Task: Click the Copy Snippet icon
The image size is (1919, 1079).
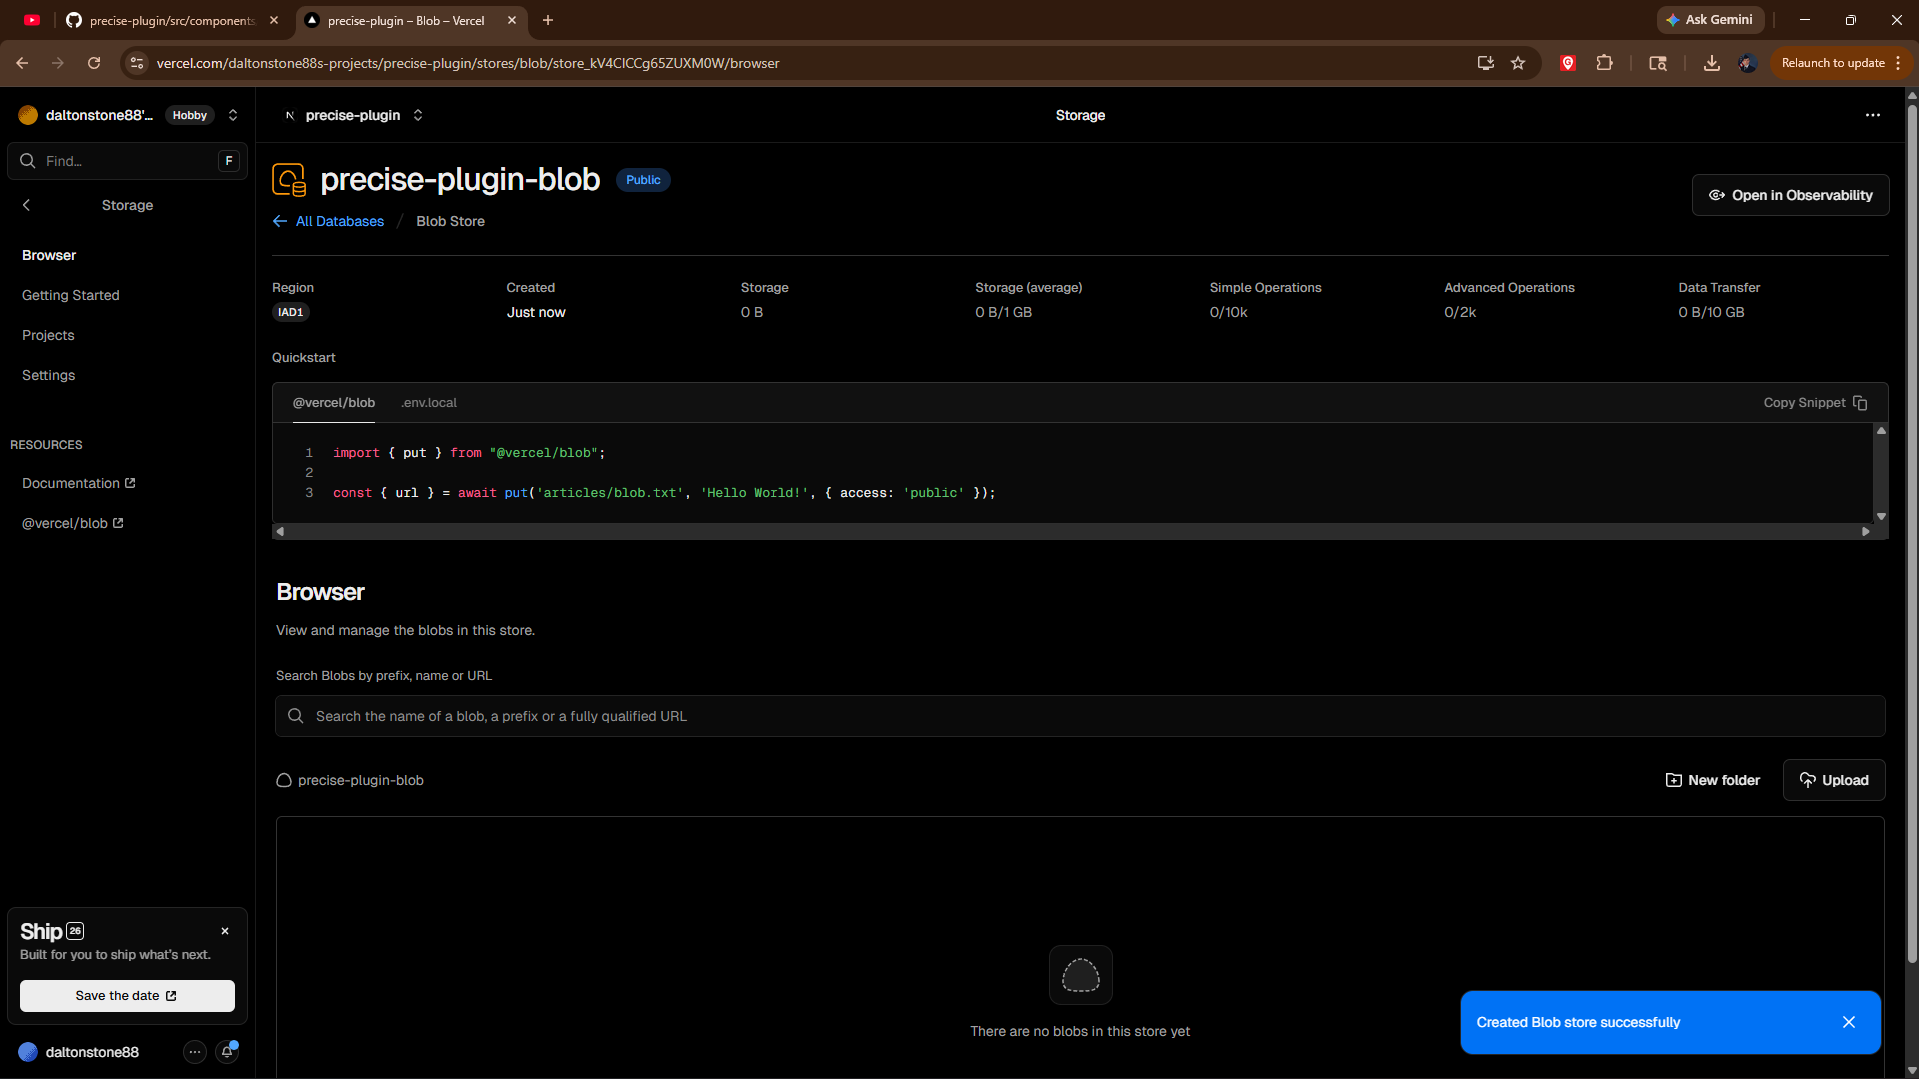Action: [1859, 403]
